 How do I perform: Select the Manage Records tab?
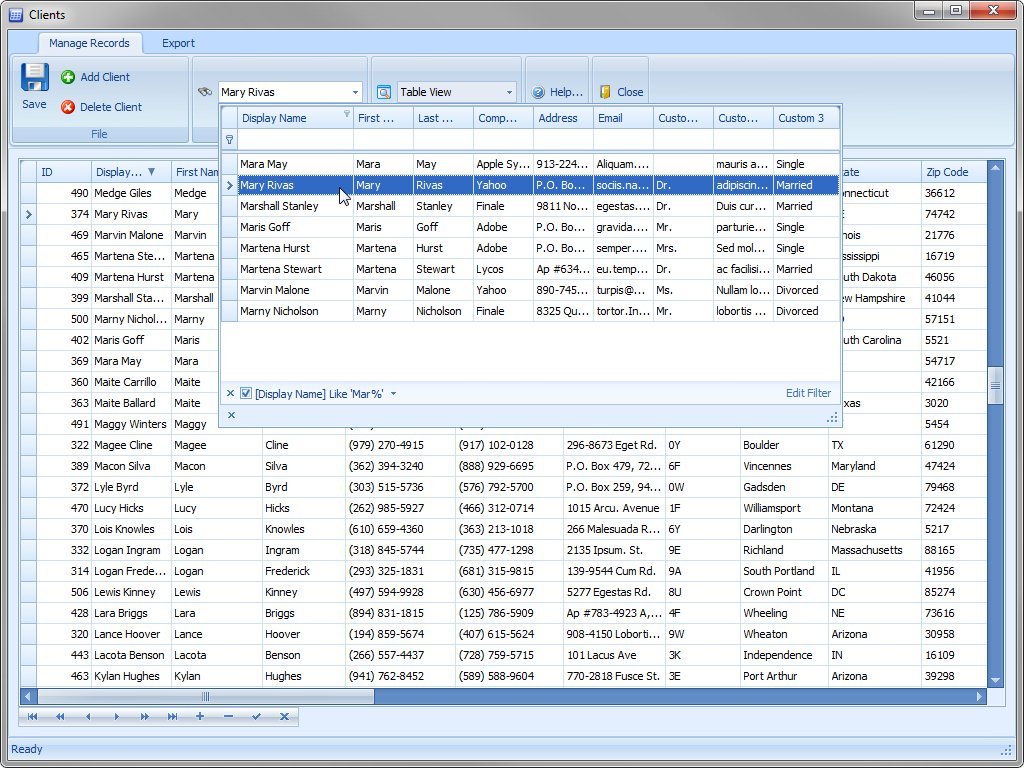coord(89,43)
